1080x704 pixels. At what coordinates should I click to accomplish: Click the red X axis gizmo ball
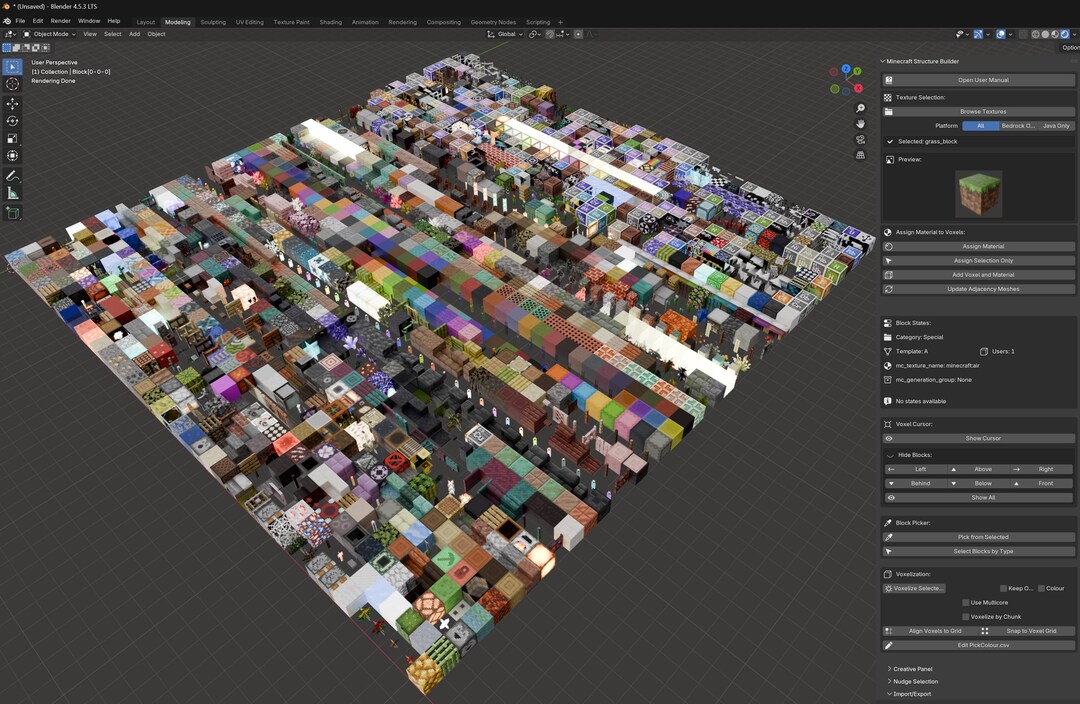pos(858,88)
